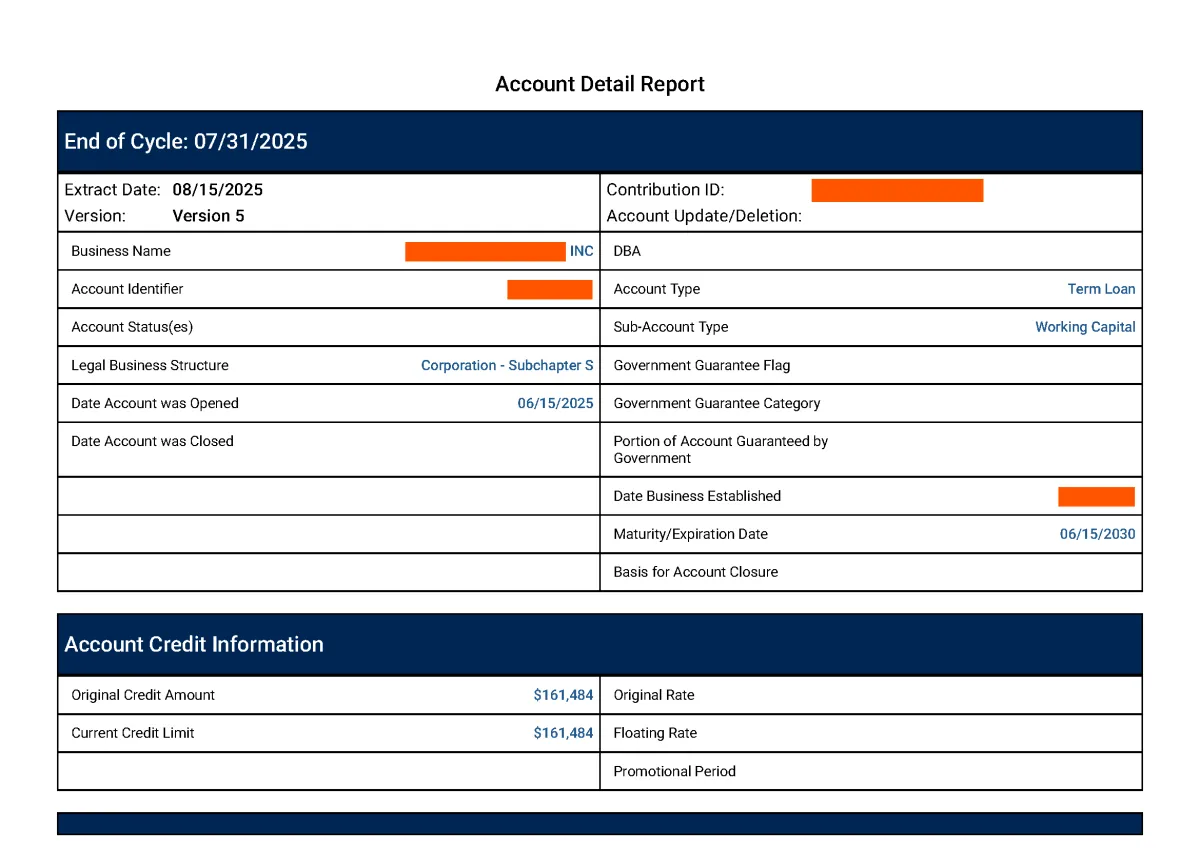Click the 'Basis for Account Closure' label

pos(696,572)
